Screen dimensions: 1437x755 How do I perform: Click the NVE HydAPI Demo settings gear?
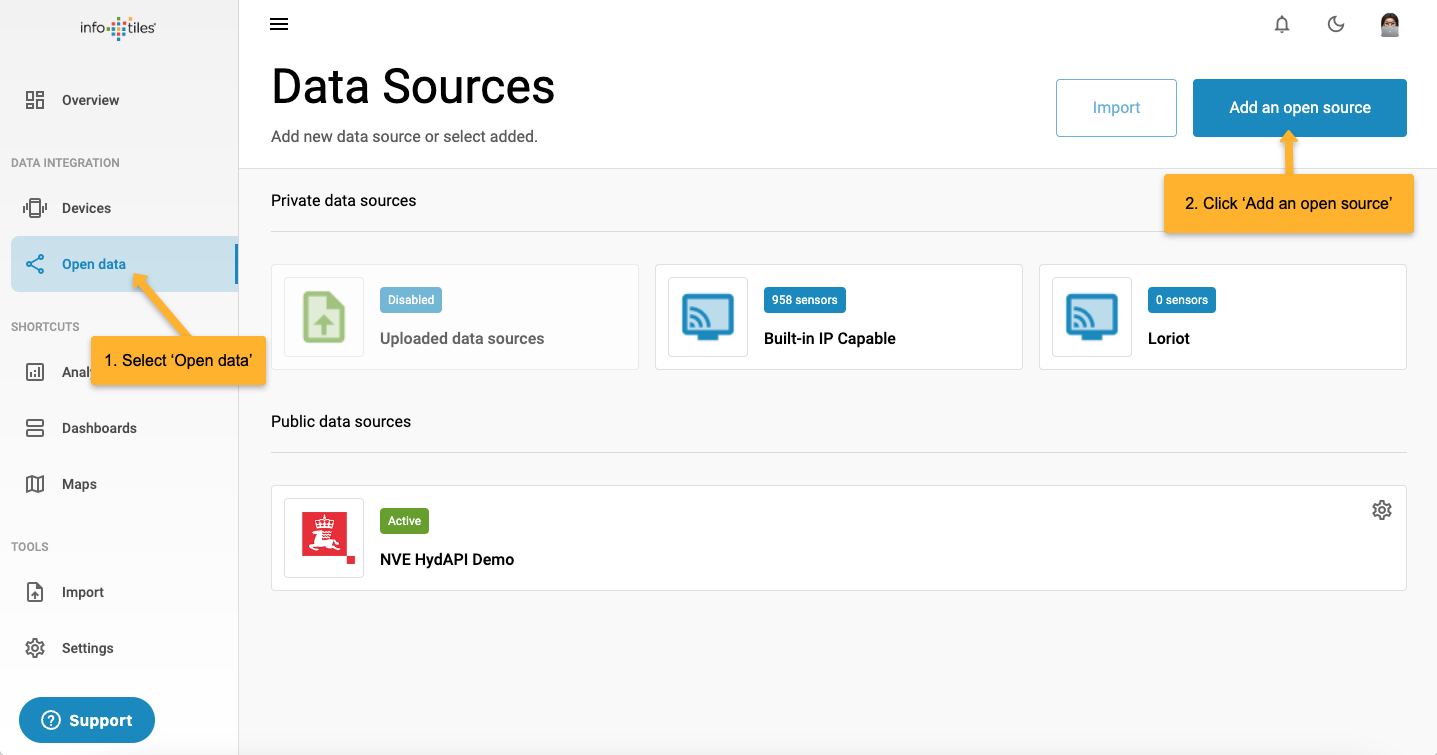point(1381,510)
